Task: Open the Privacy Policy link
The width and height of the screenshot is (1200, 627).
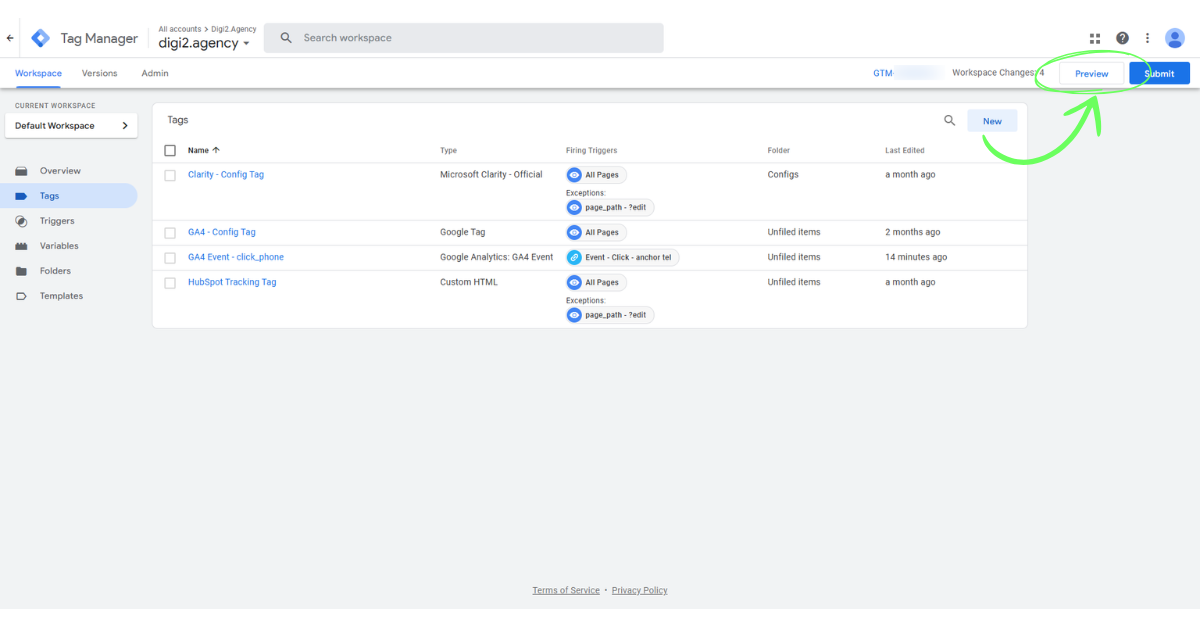Action: (x=639, y=590)
